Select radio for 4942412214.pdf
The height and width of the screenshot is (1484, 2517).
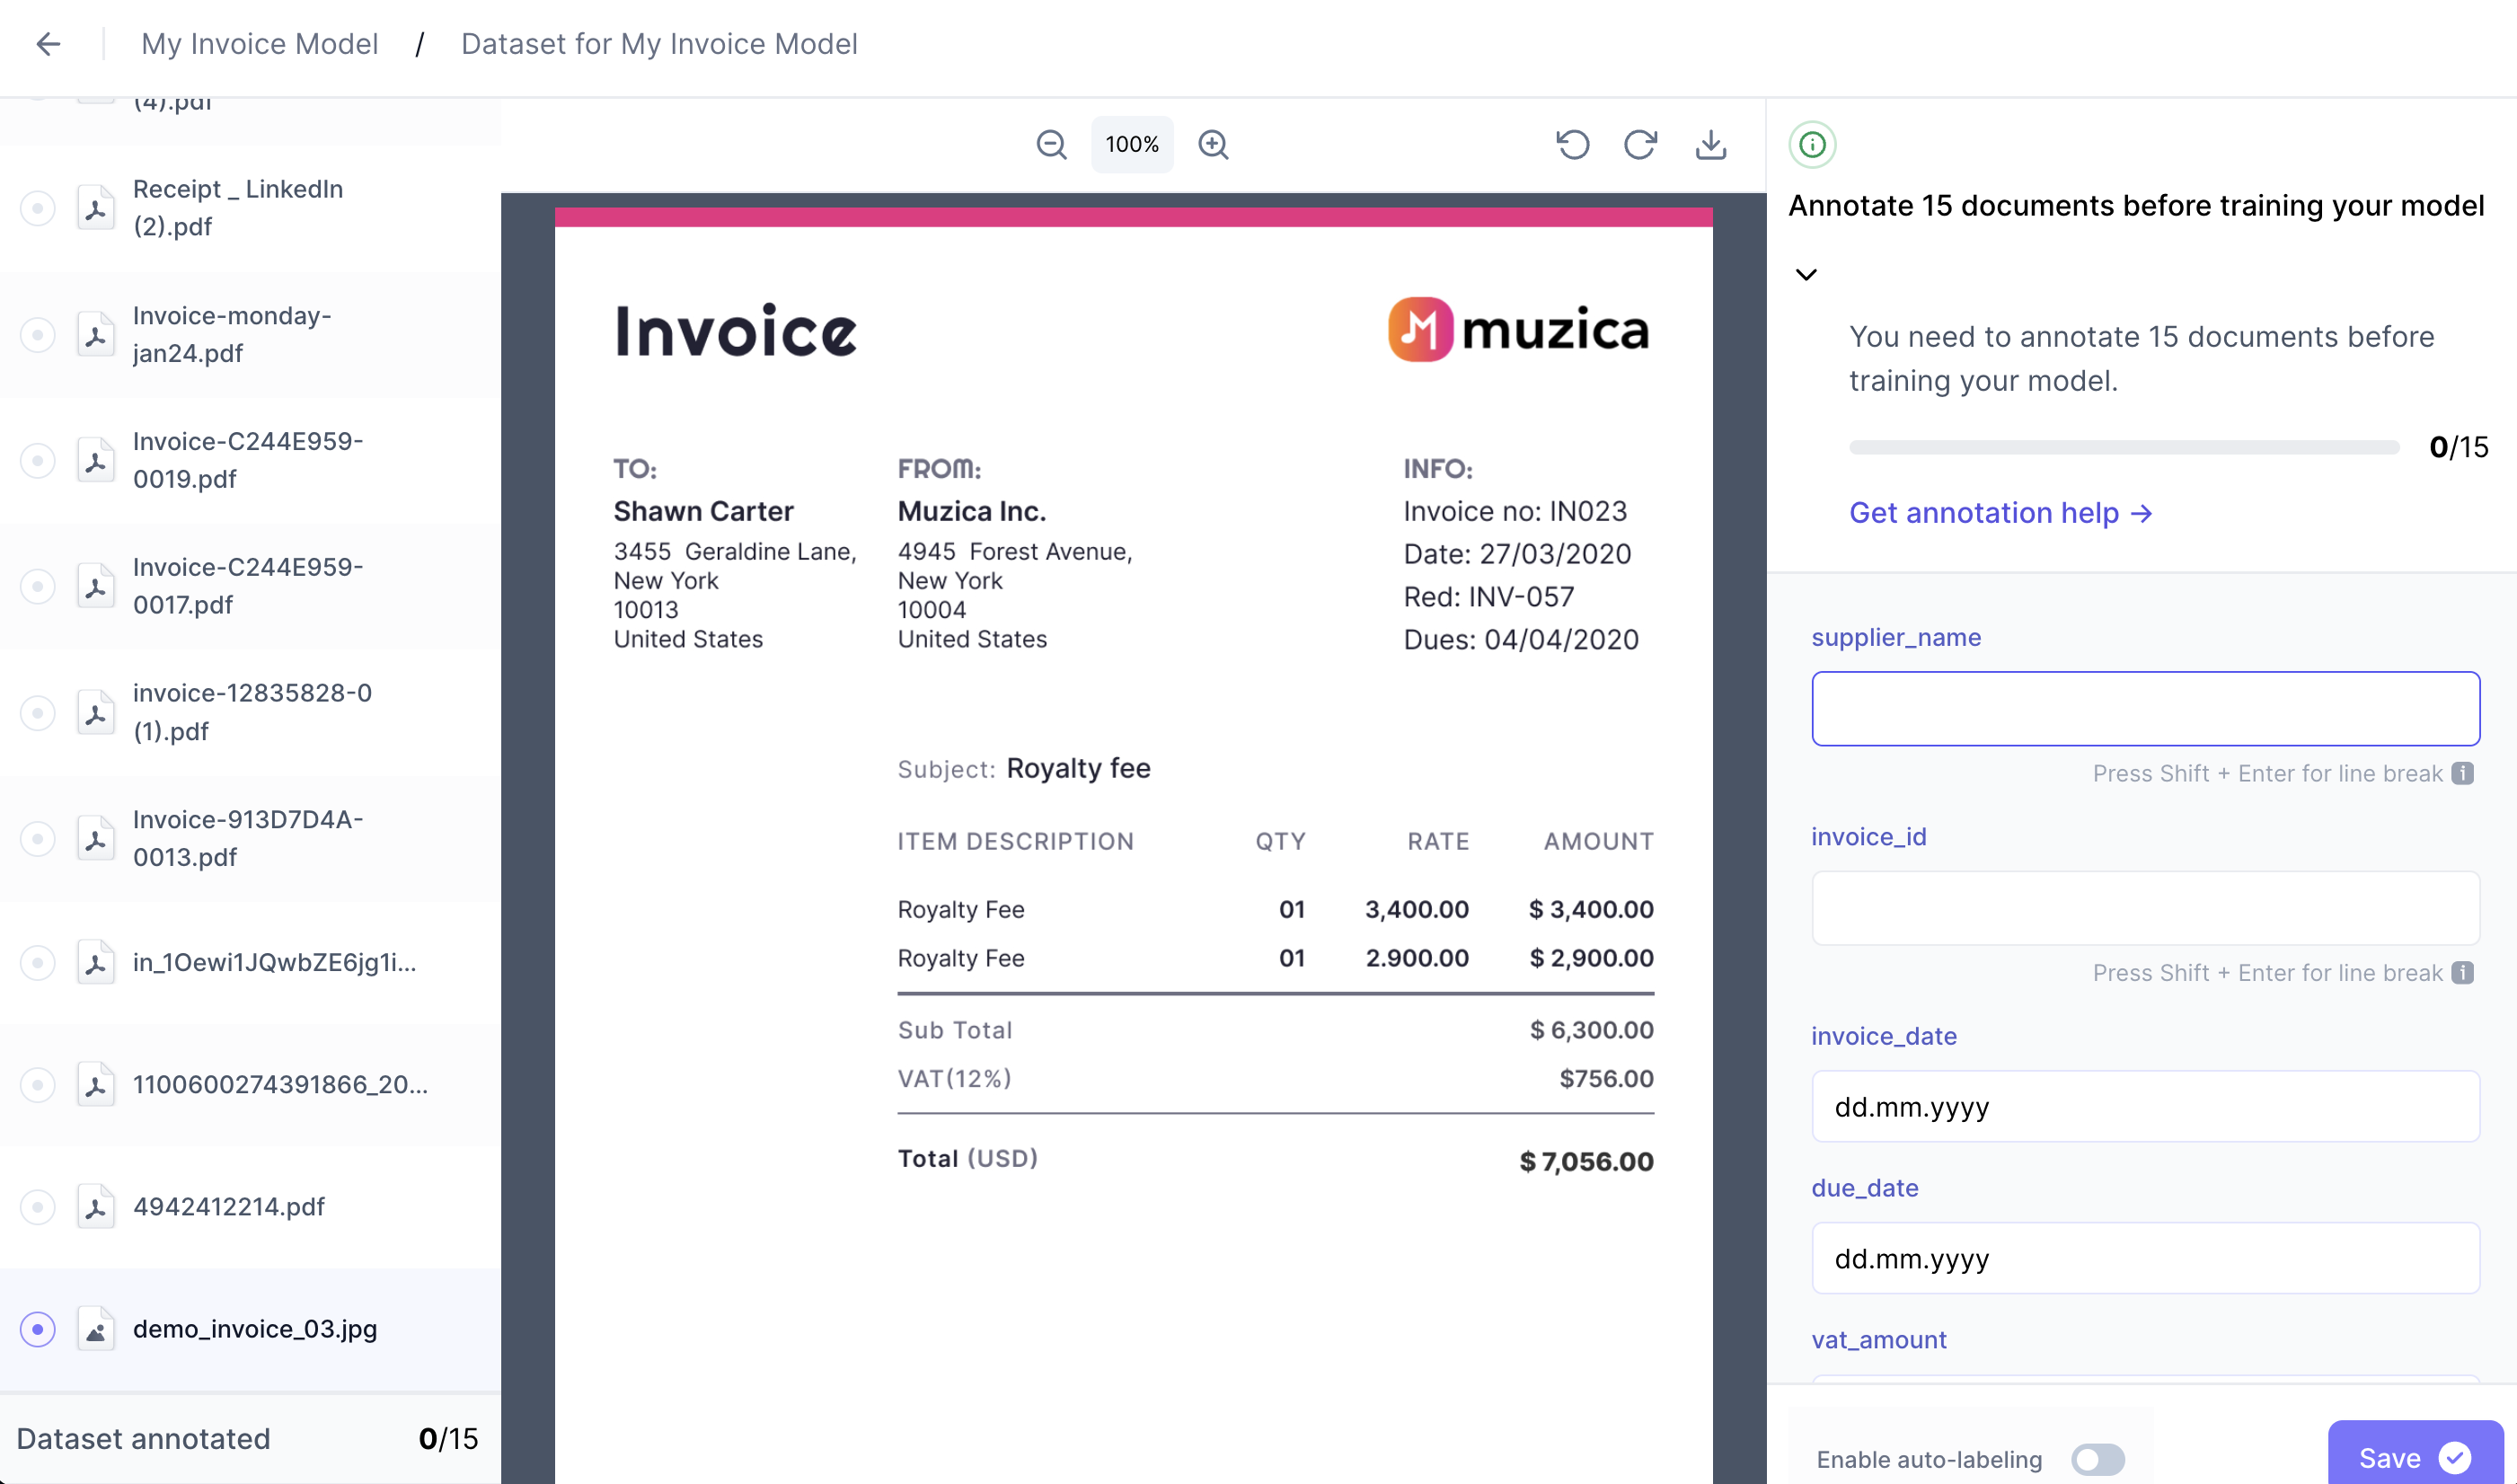point(38,1207)
